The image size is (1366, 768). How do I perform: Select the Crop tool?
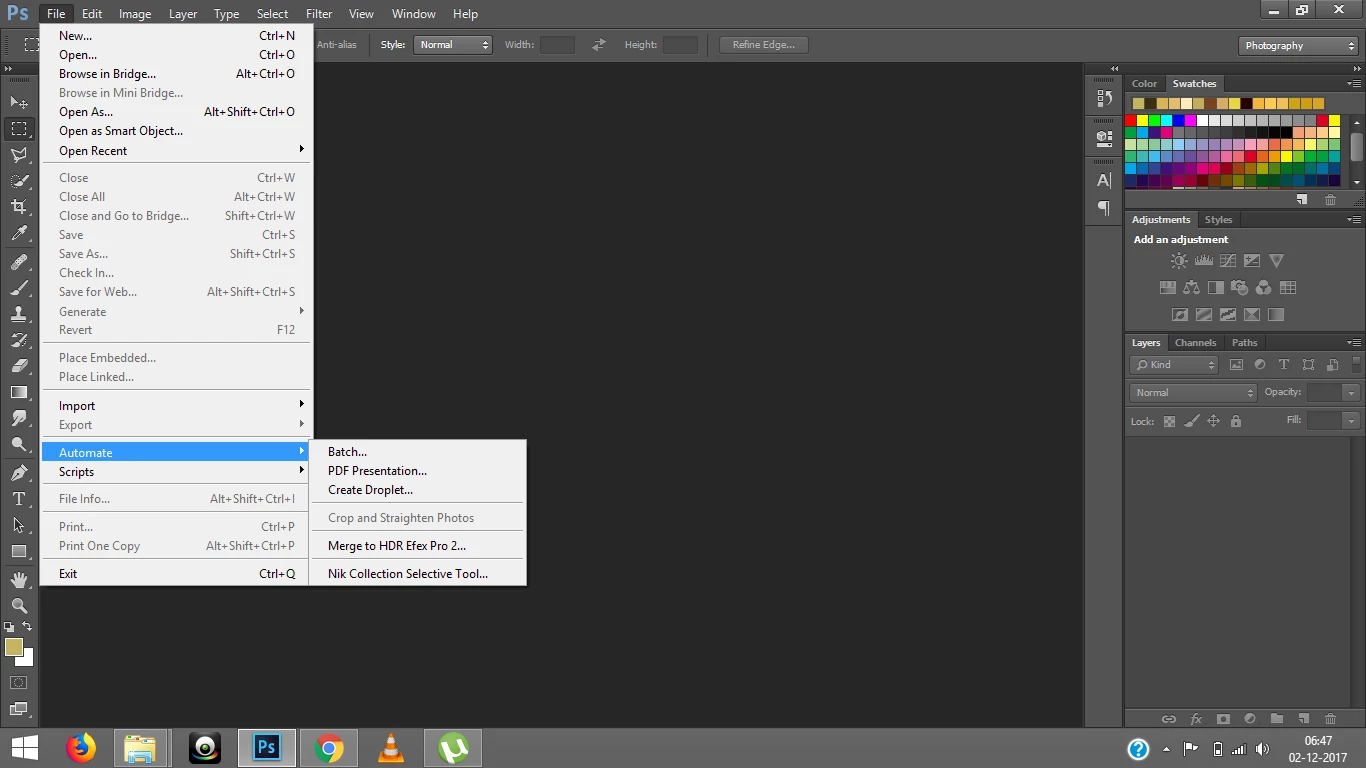(x=19, y=207)
